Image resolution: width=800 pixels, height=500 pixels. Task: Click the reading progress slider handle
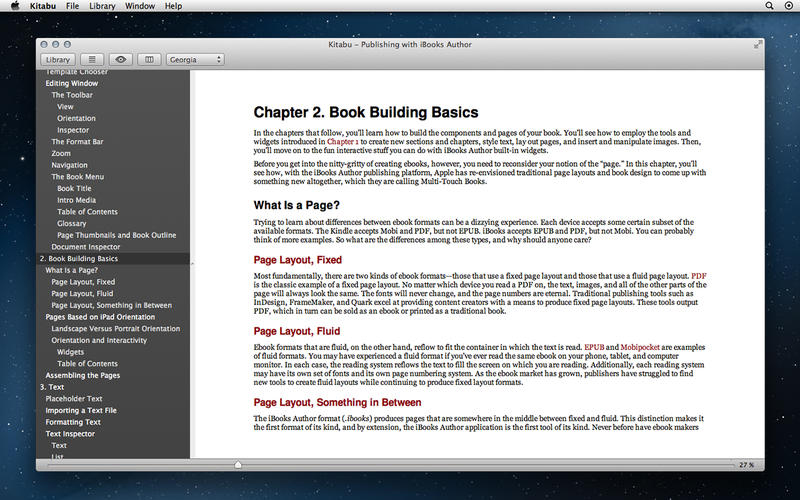(x=238, y=465)
